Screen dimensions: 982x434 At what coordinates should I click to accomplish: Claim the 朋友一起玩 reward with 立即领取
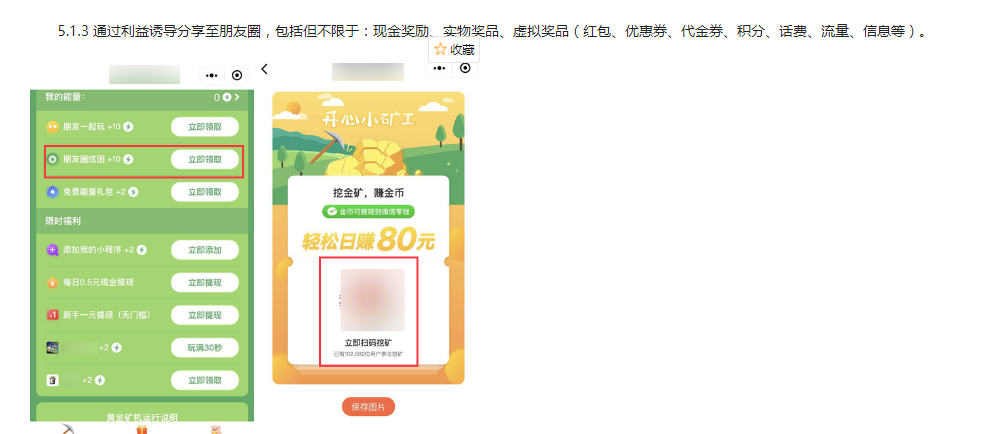(205, 127)
